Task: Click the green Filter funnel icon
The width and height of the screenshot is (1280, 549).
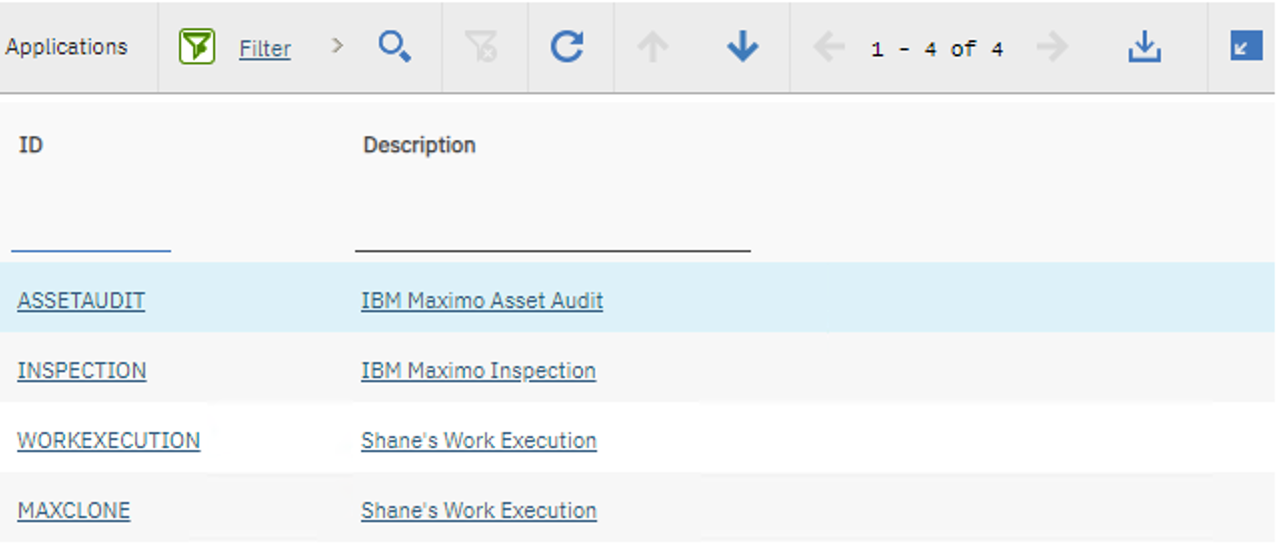Action: click(x=197, y=47)
